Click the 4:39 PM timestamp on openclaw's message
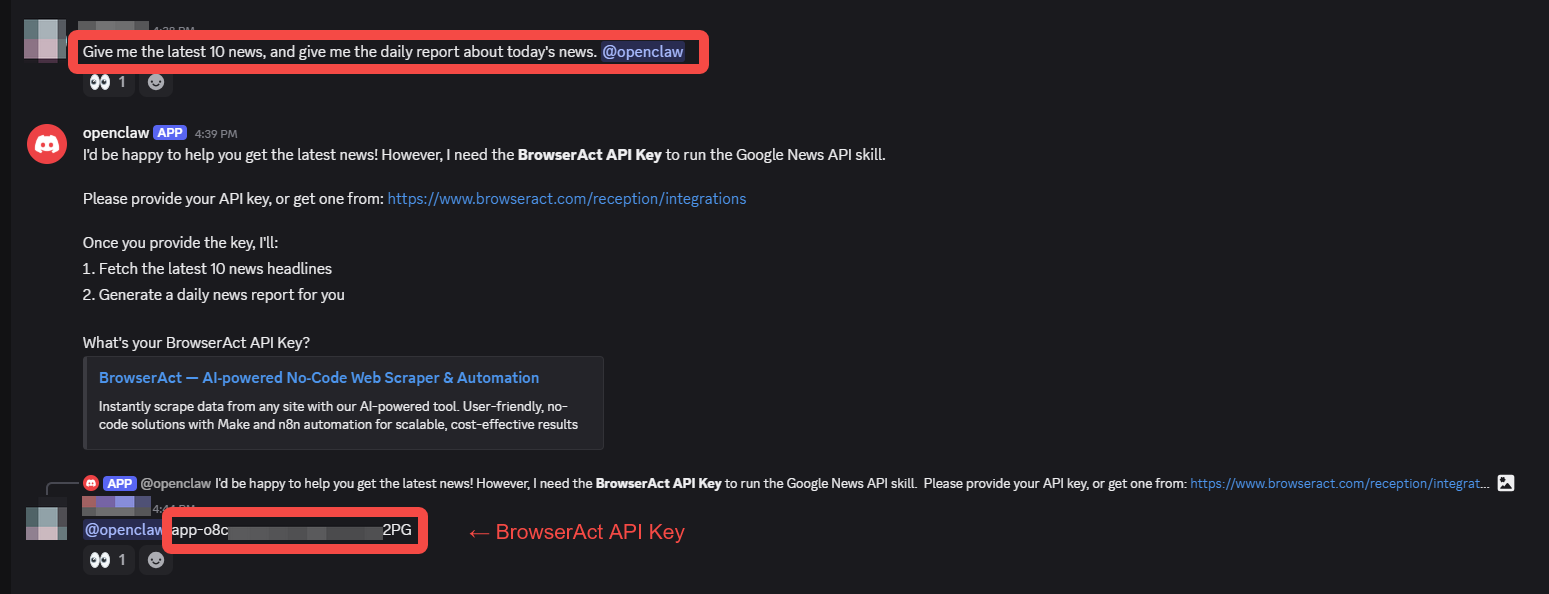The width and height of the screenshot is (1549, 594). (216, 133)
